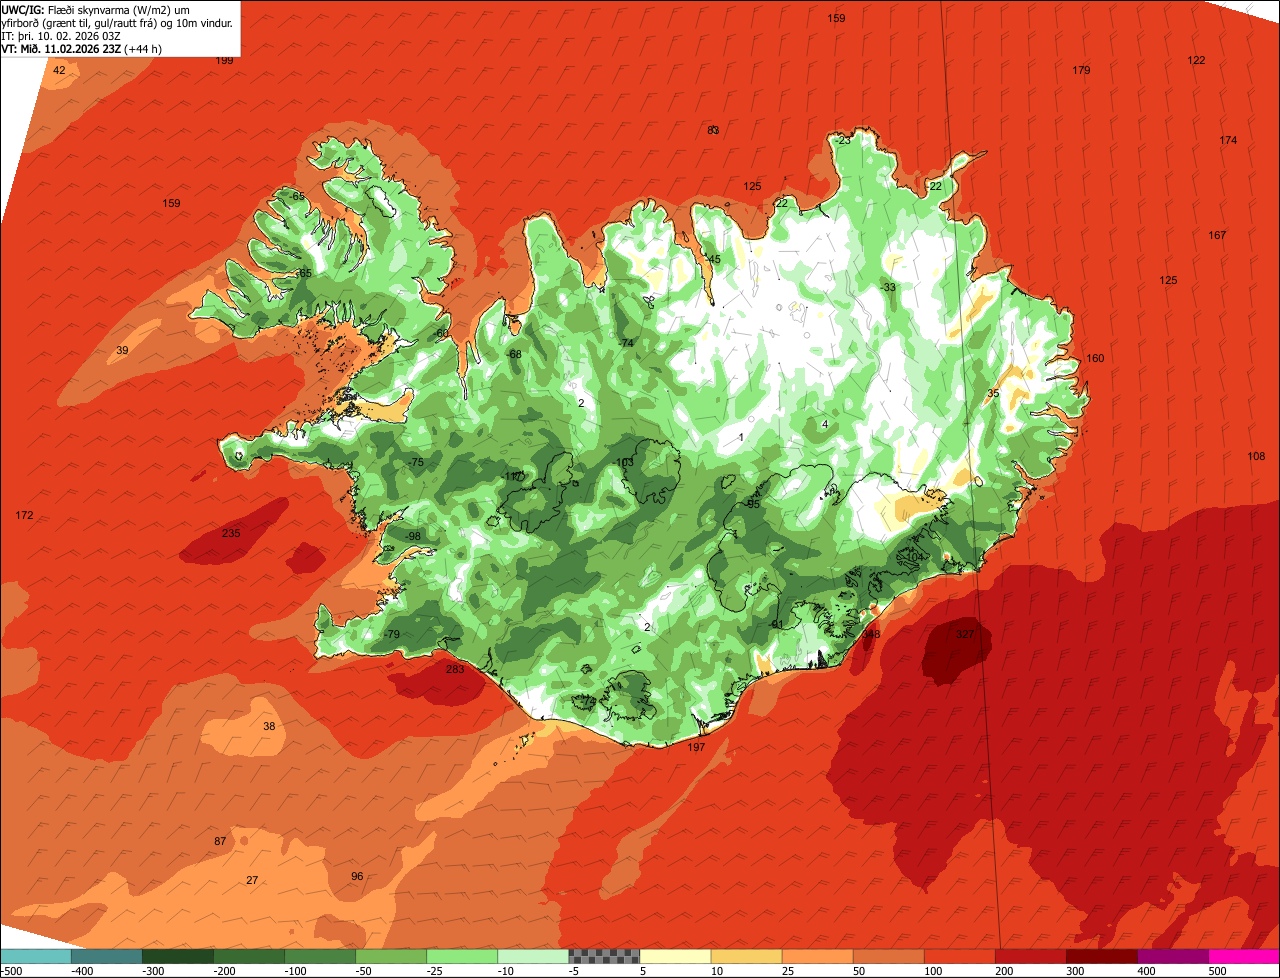The height and width of the screenshot is (978, 1280).
Task: Click the map value '172' on the western edge
Action: pos(24,515)
